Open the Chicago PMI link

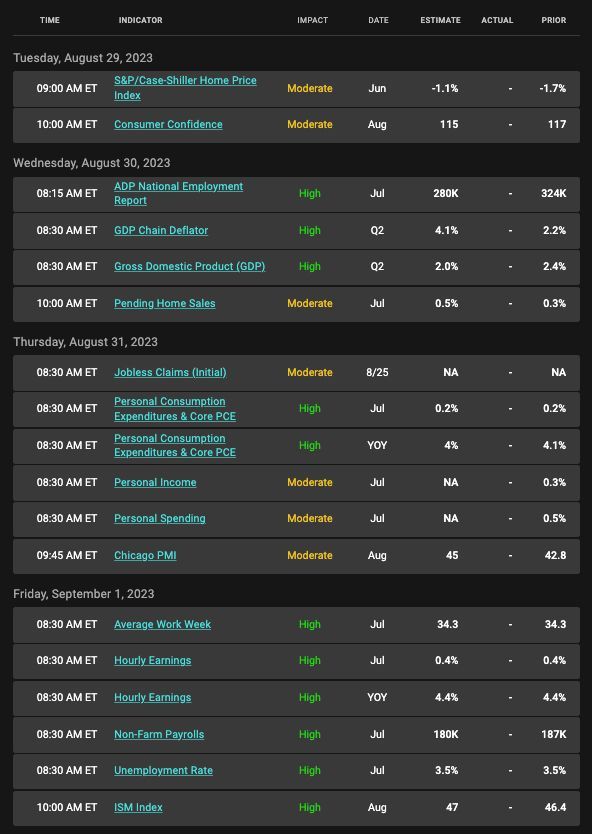145,555
